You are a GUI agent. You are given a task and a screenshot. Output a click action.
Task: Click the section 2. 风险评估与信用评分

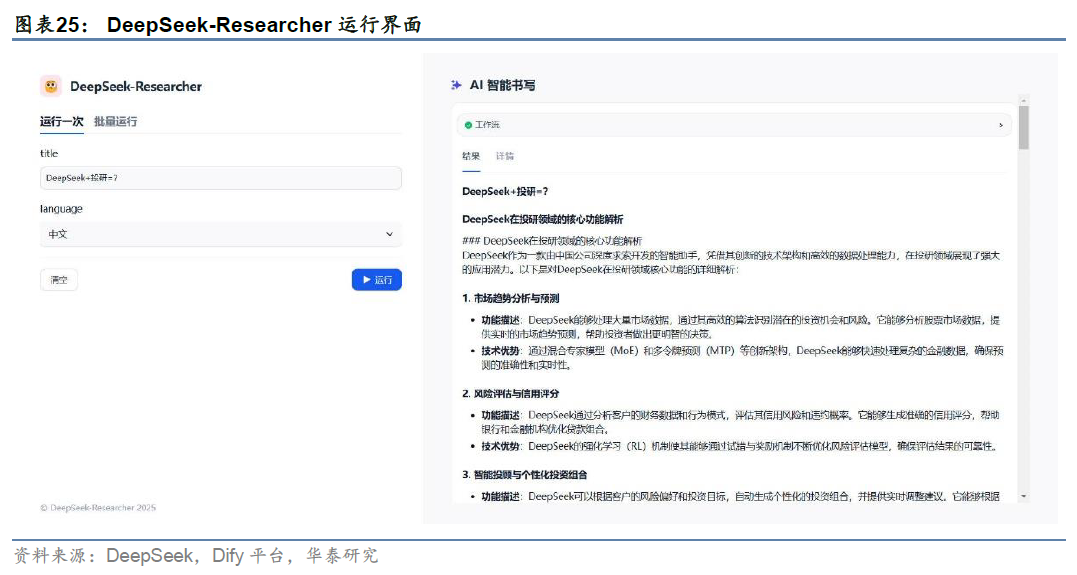coord(511,394)
